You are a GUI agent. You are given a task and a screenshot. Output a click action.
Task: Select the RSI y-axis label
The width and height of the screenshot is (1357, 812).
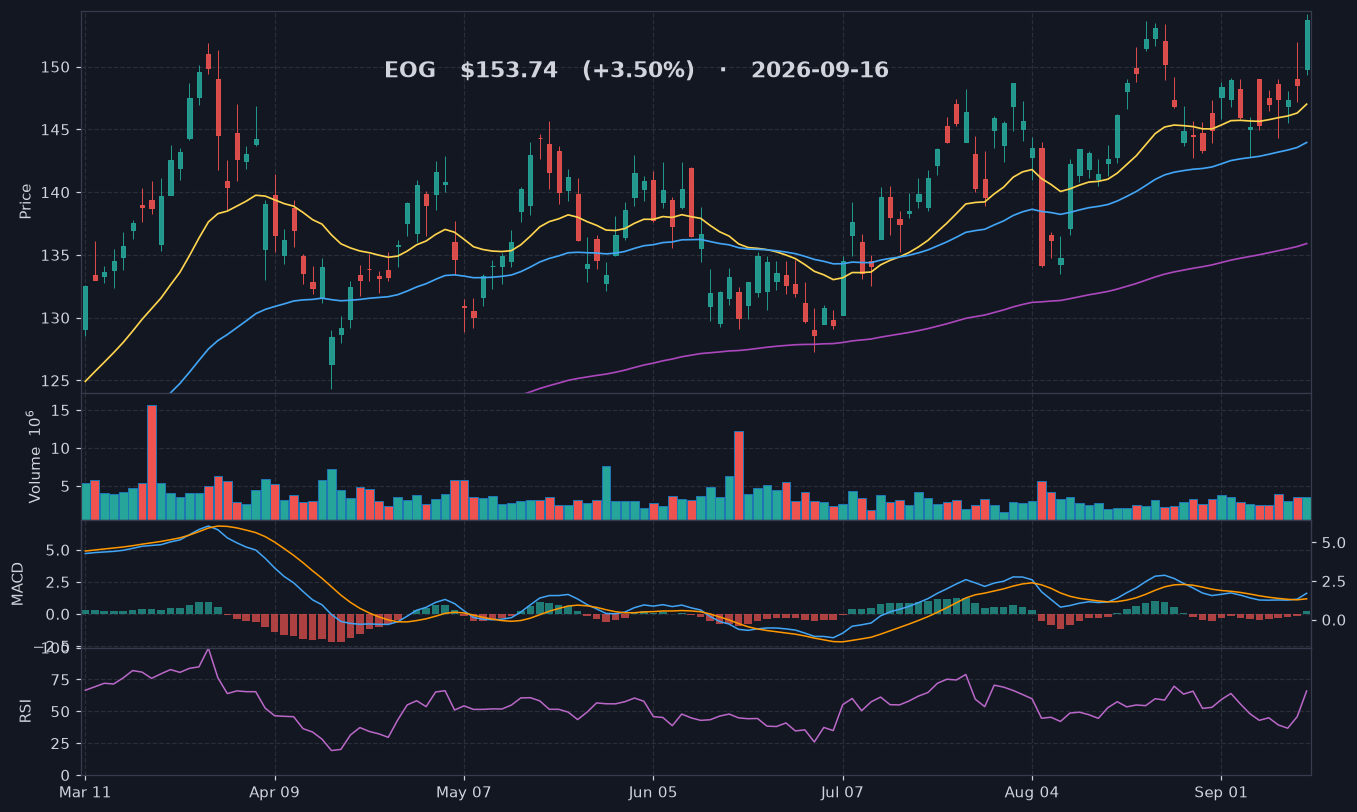tap(26, 711)
